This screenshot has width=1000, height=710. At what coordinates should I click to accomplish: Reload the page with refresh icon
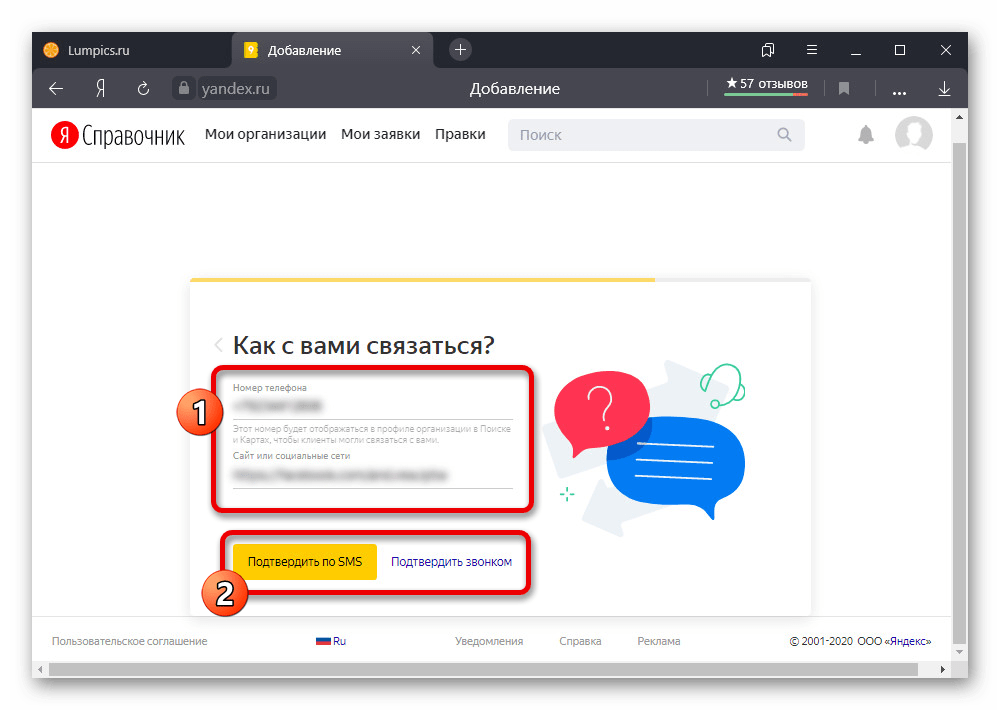(143, 89)
